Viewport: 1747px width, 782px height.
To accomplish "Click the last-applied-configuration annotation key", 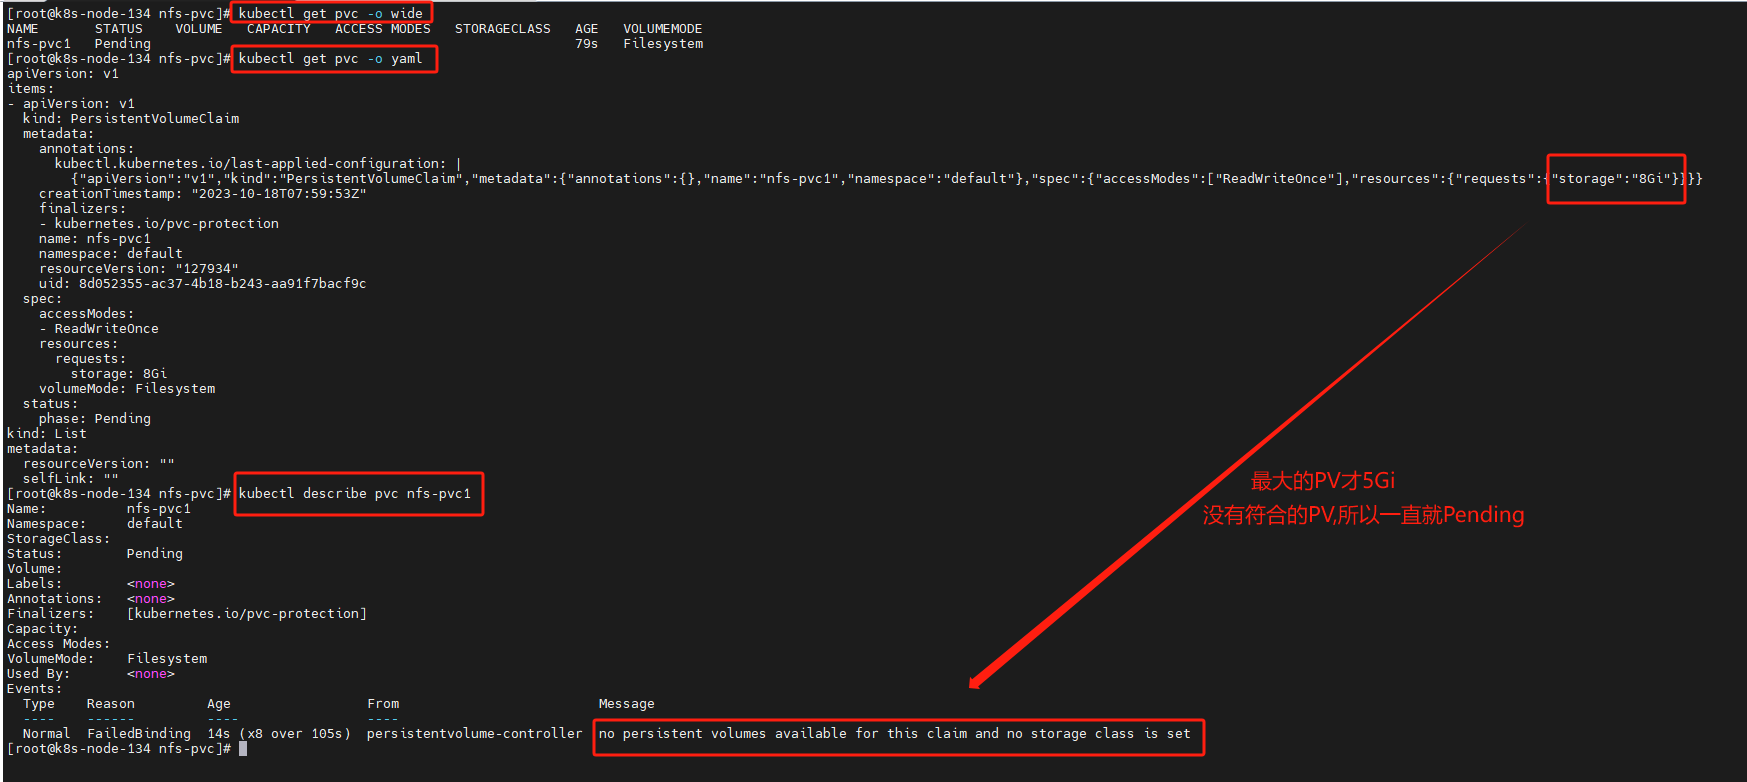I will pyautogui.click(x=250, y=163).
